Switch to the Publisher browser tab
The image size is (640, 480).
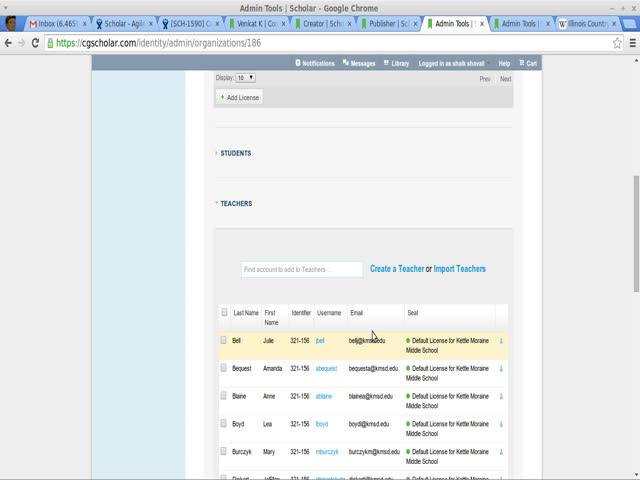(x=384, y=23)
